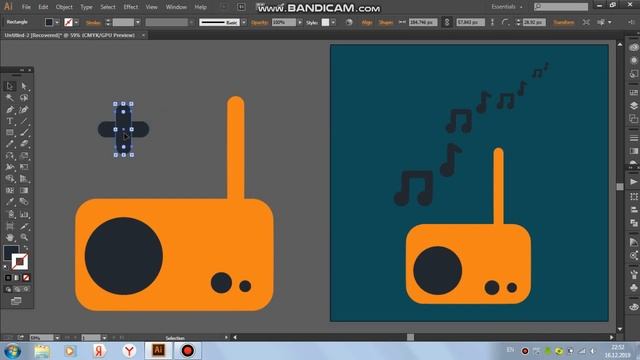Select the Column Graph tool
This screenshot has width=640, height=360.
(x=24, y=214)
